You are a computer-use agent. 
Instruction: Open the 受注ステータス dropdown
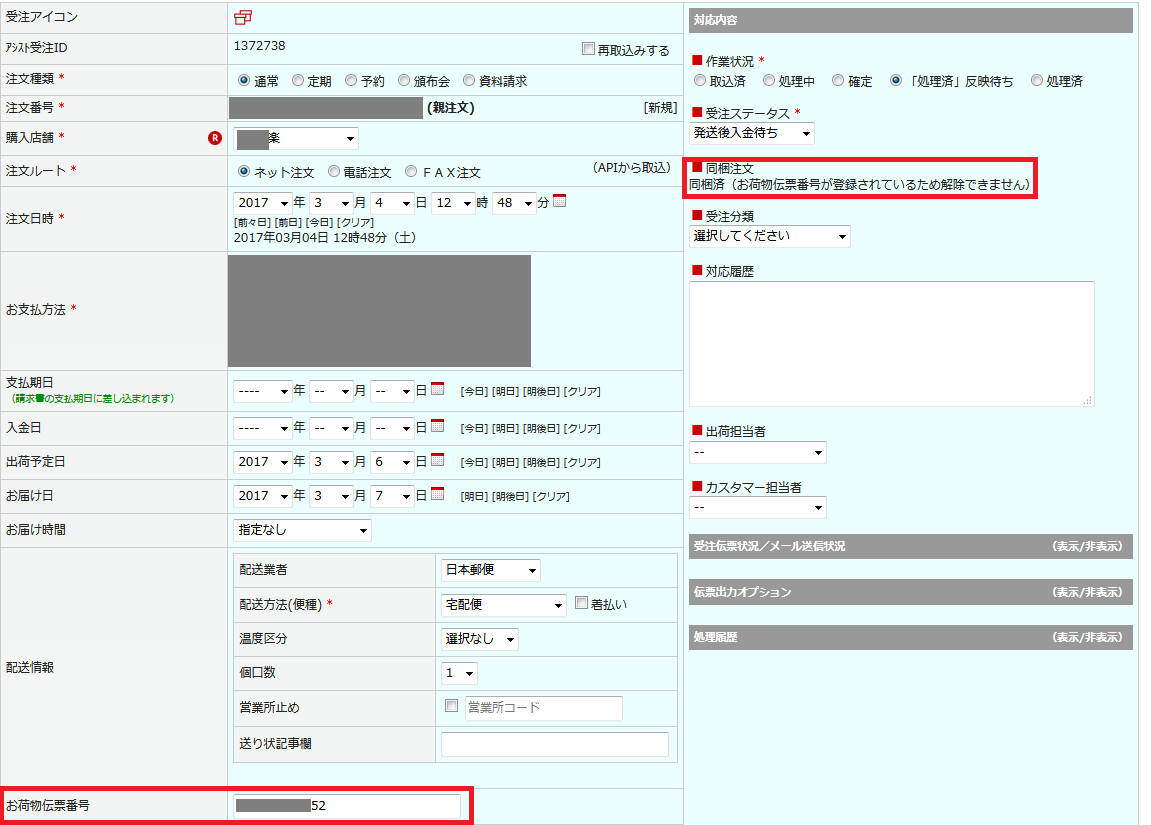(751, 133)
